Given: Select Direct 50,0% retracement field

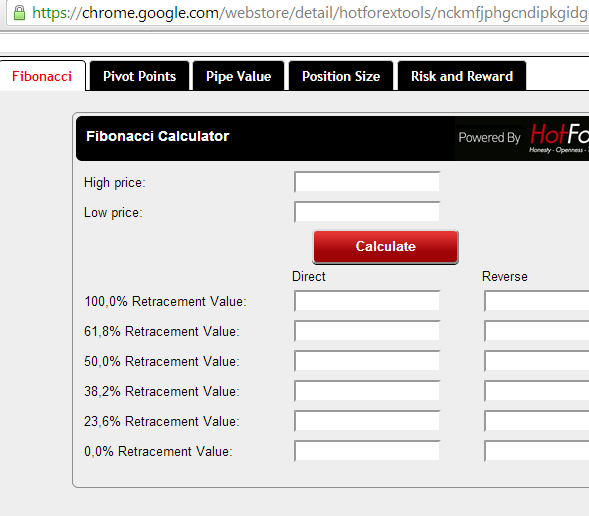Looking at the screenshot, I should (x=367, y=361).
